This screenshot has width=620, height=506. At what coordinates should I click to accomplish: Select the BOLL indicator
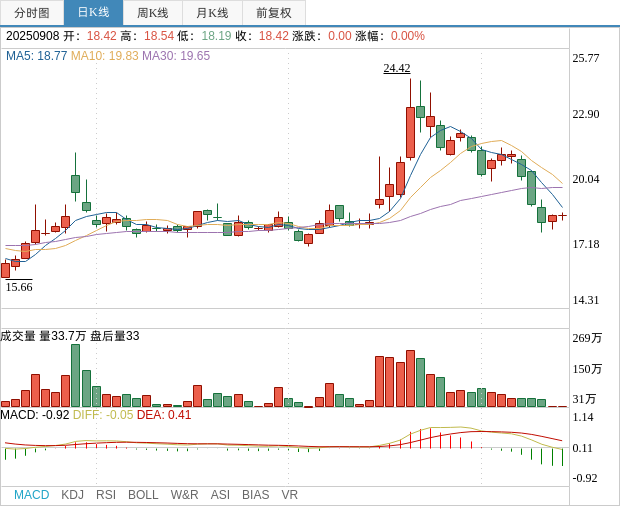(x=143, y=495)
